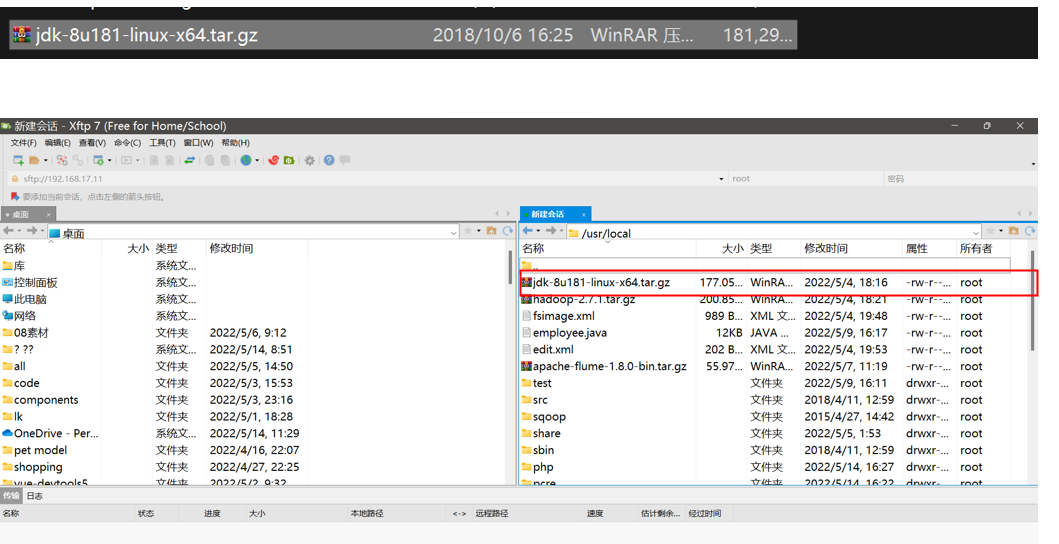The image size is (1059, 544).
Task: Click the grey chat bubble toolbar icon
Action: coord(344,160)
